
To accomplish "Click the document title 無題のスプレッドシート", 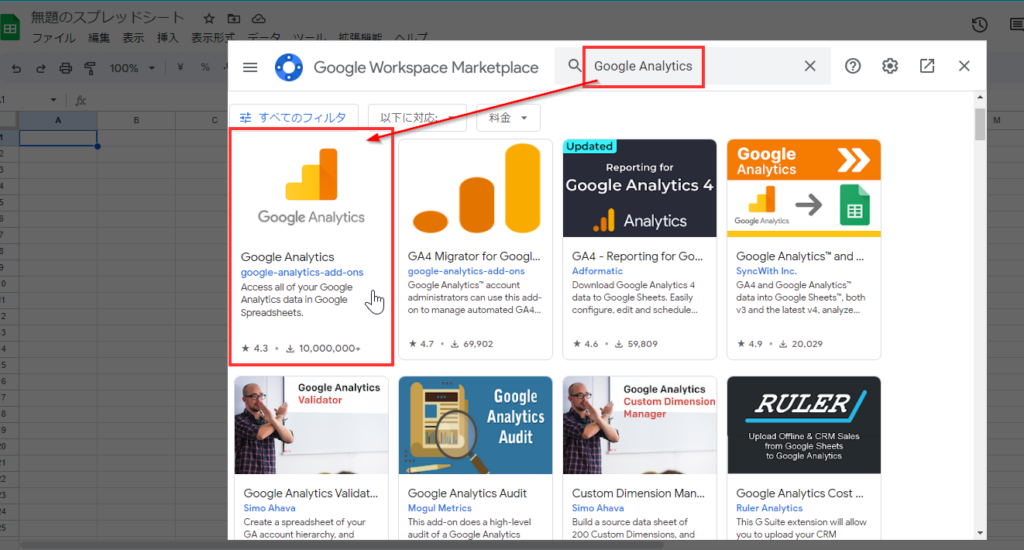I will coord(108,18).
